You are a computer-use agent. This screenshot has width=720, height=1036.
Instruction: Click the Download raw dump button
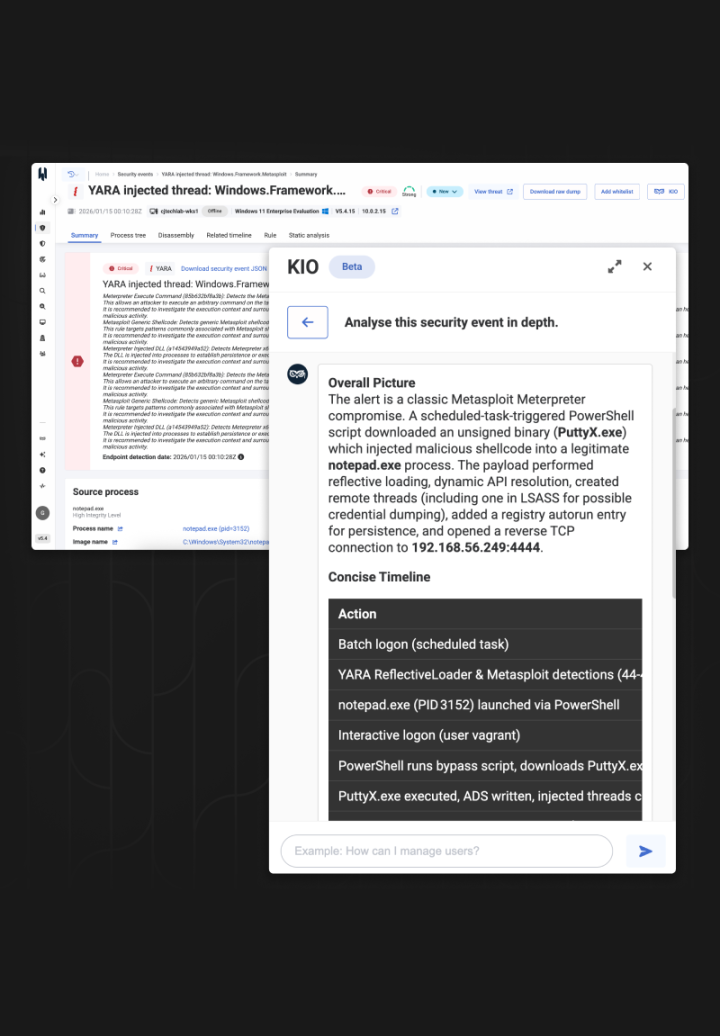coord(555,191)
